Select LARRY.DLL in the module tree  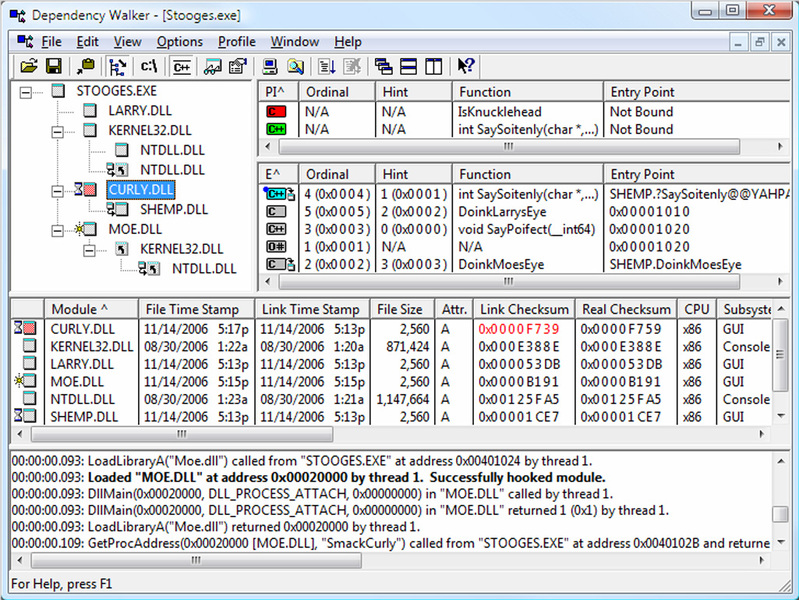140,111
